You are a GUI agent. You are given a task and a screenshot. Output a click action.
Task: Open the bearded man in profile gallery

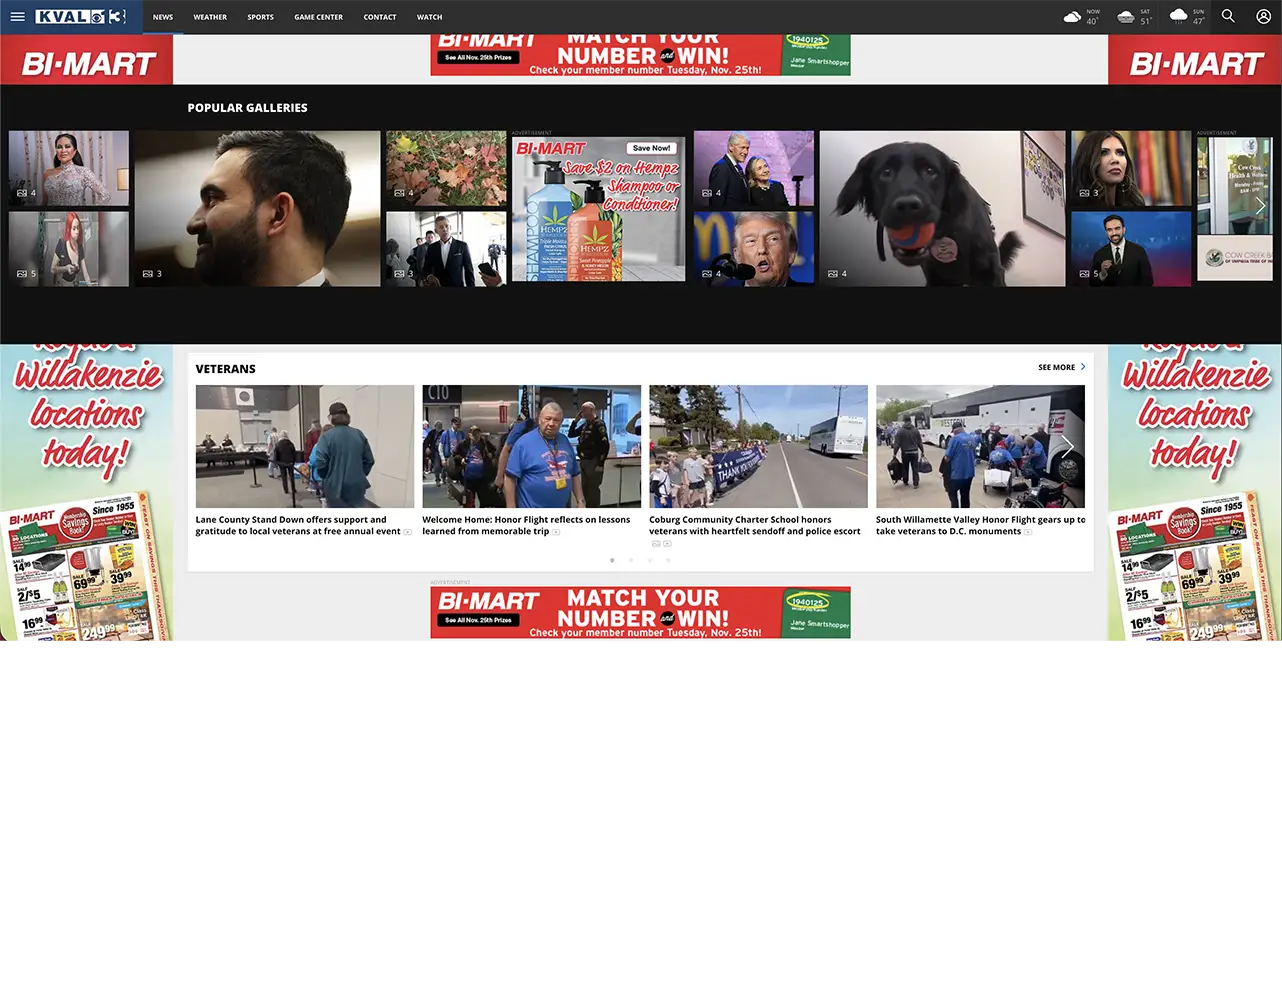pos(258,209)
